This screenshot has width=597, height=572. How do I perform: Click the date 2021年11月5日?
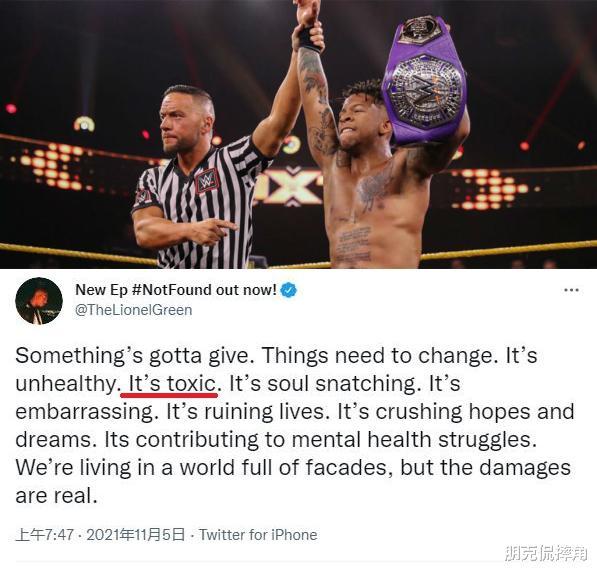(136, 535)
